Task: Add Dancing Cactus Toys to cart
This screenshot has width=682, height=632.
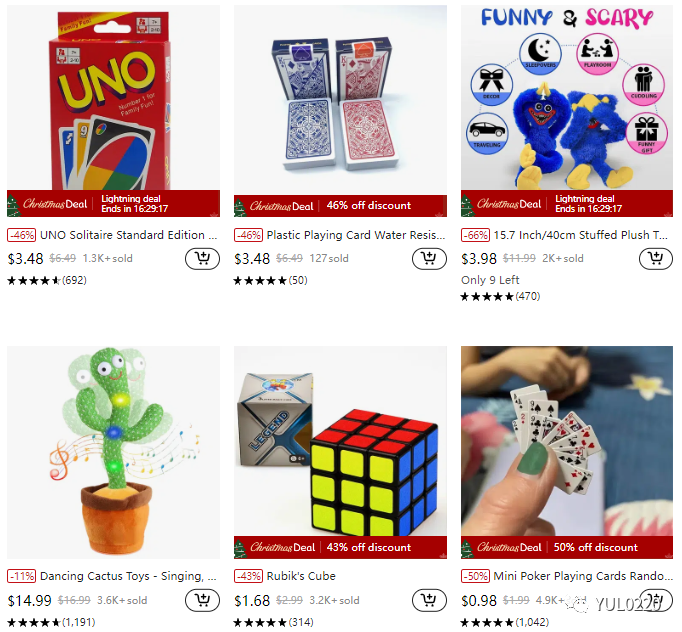Action: coord(202,600)
